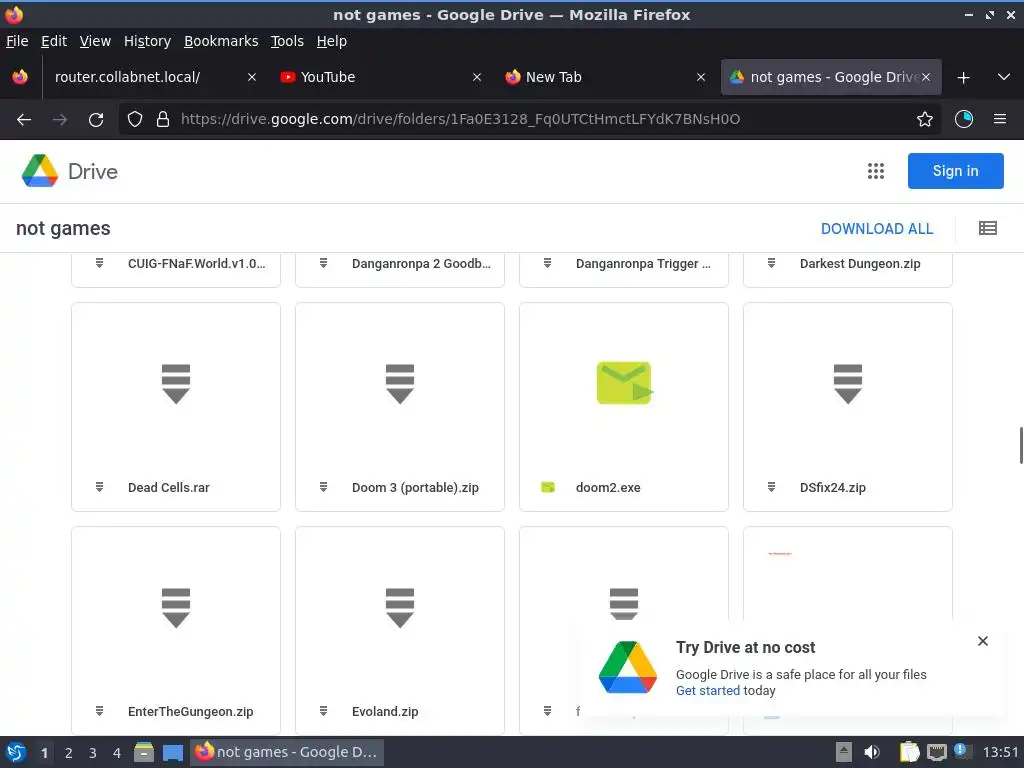
Task: Open Doom 3 (portable).zip thumbnail
Action: pyautogui.click(x=400, y=384)
